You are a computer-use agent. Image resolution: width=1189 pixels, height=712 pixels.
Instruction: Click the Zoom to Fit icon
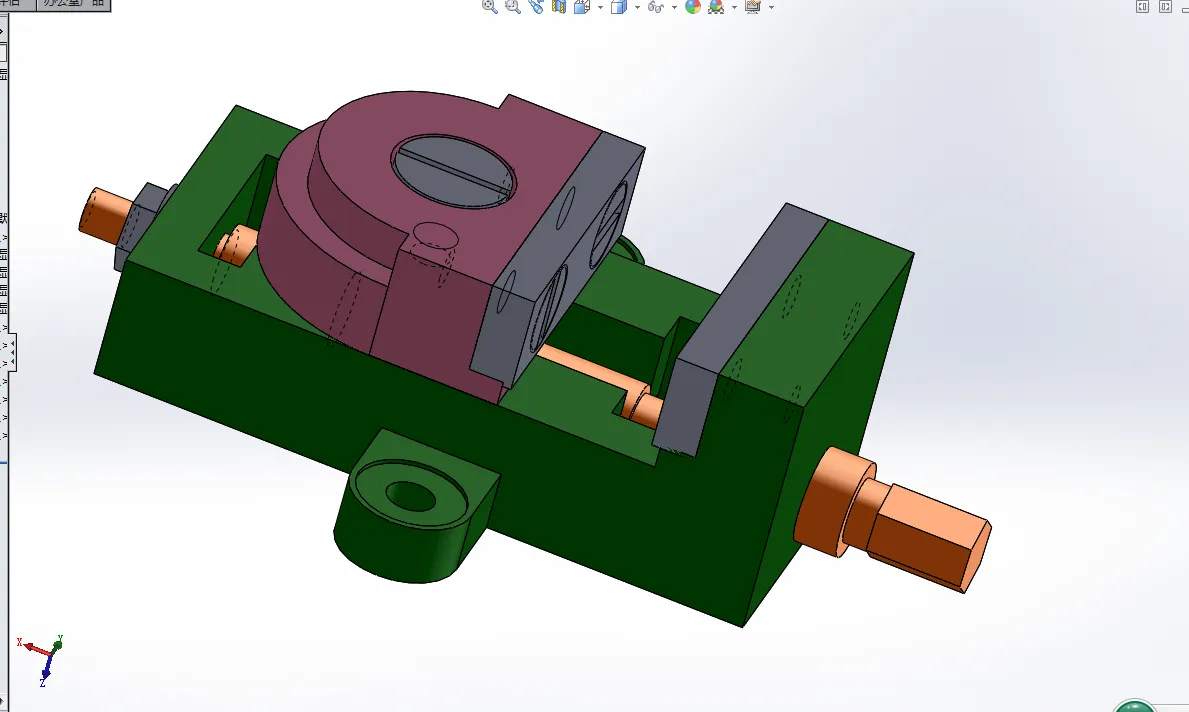(490, 7)
